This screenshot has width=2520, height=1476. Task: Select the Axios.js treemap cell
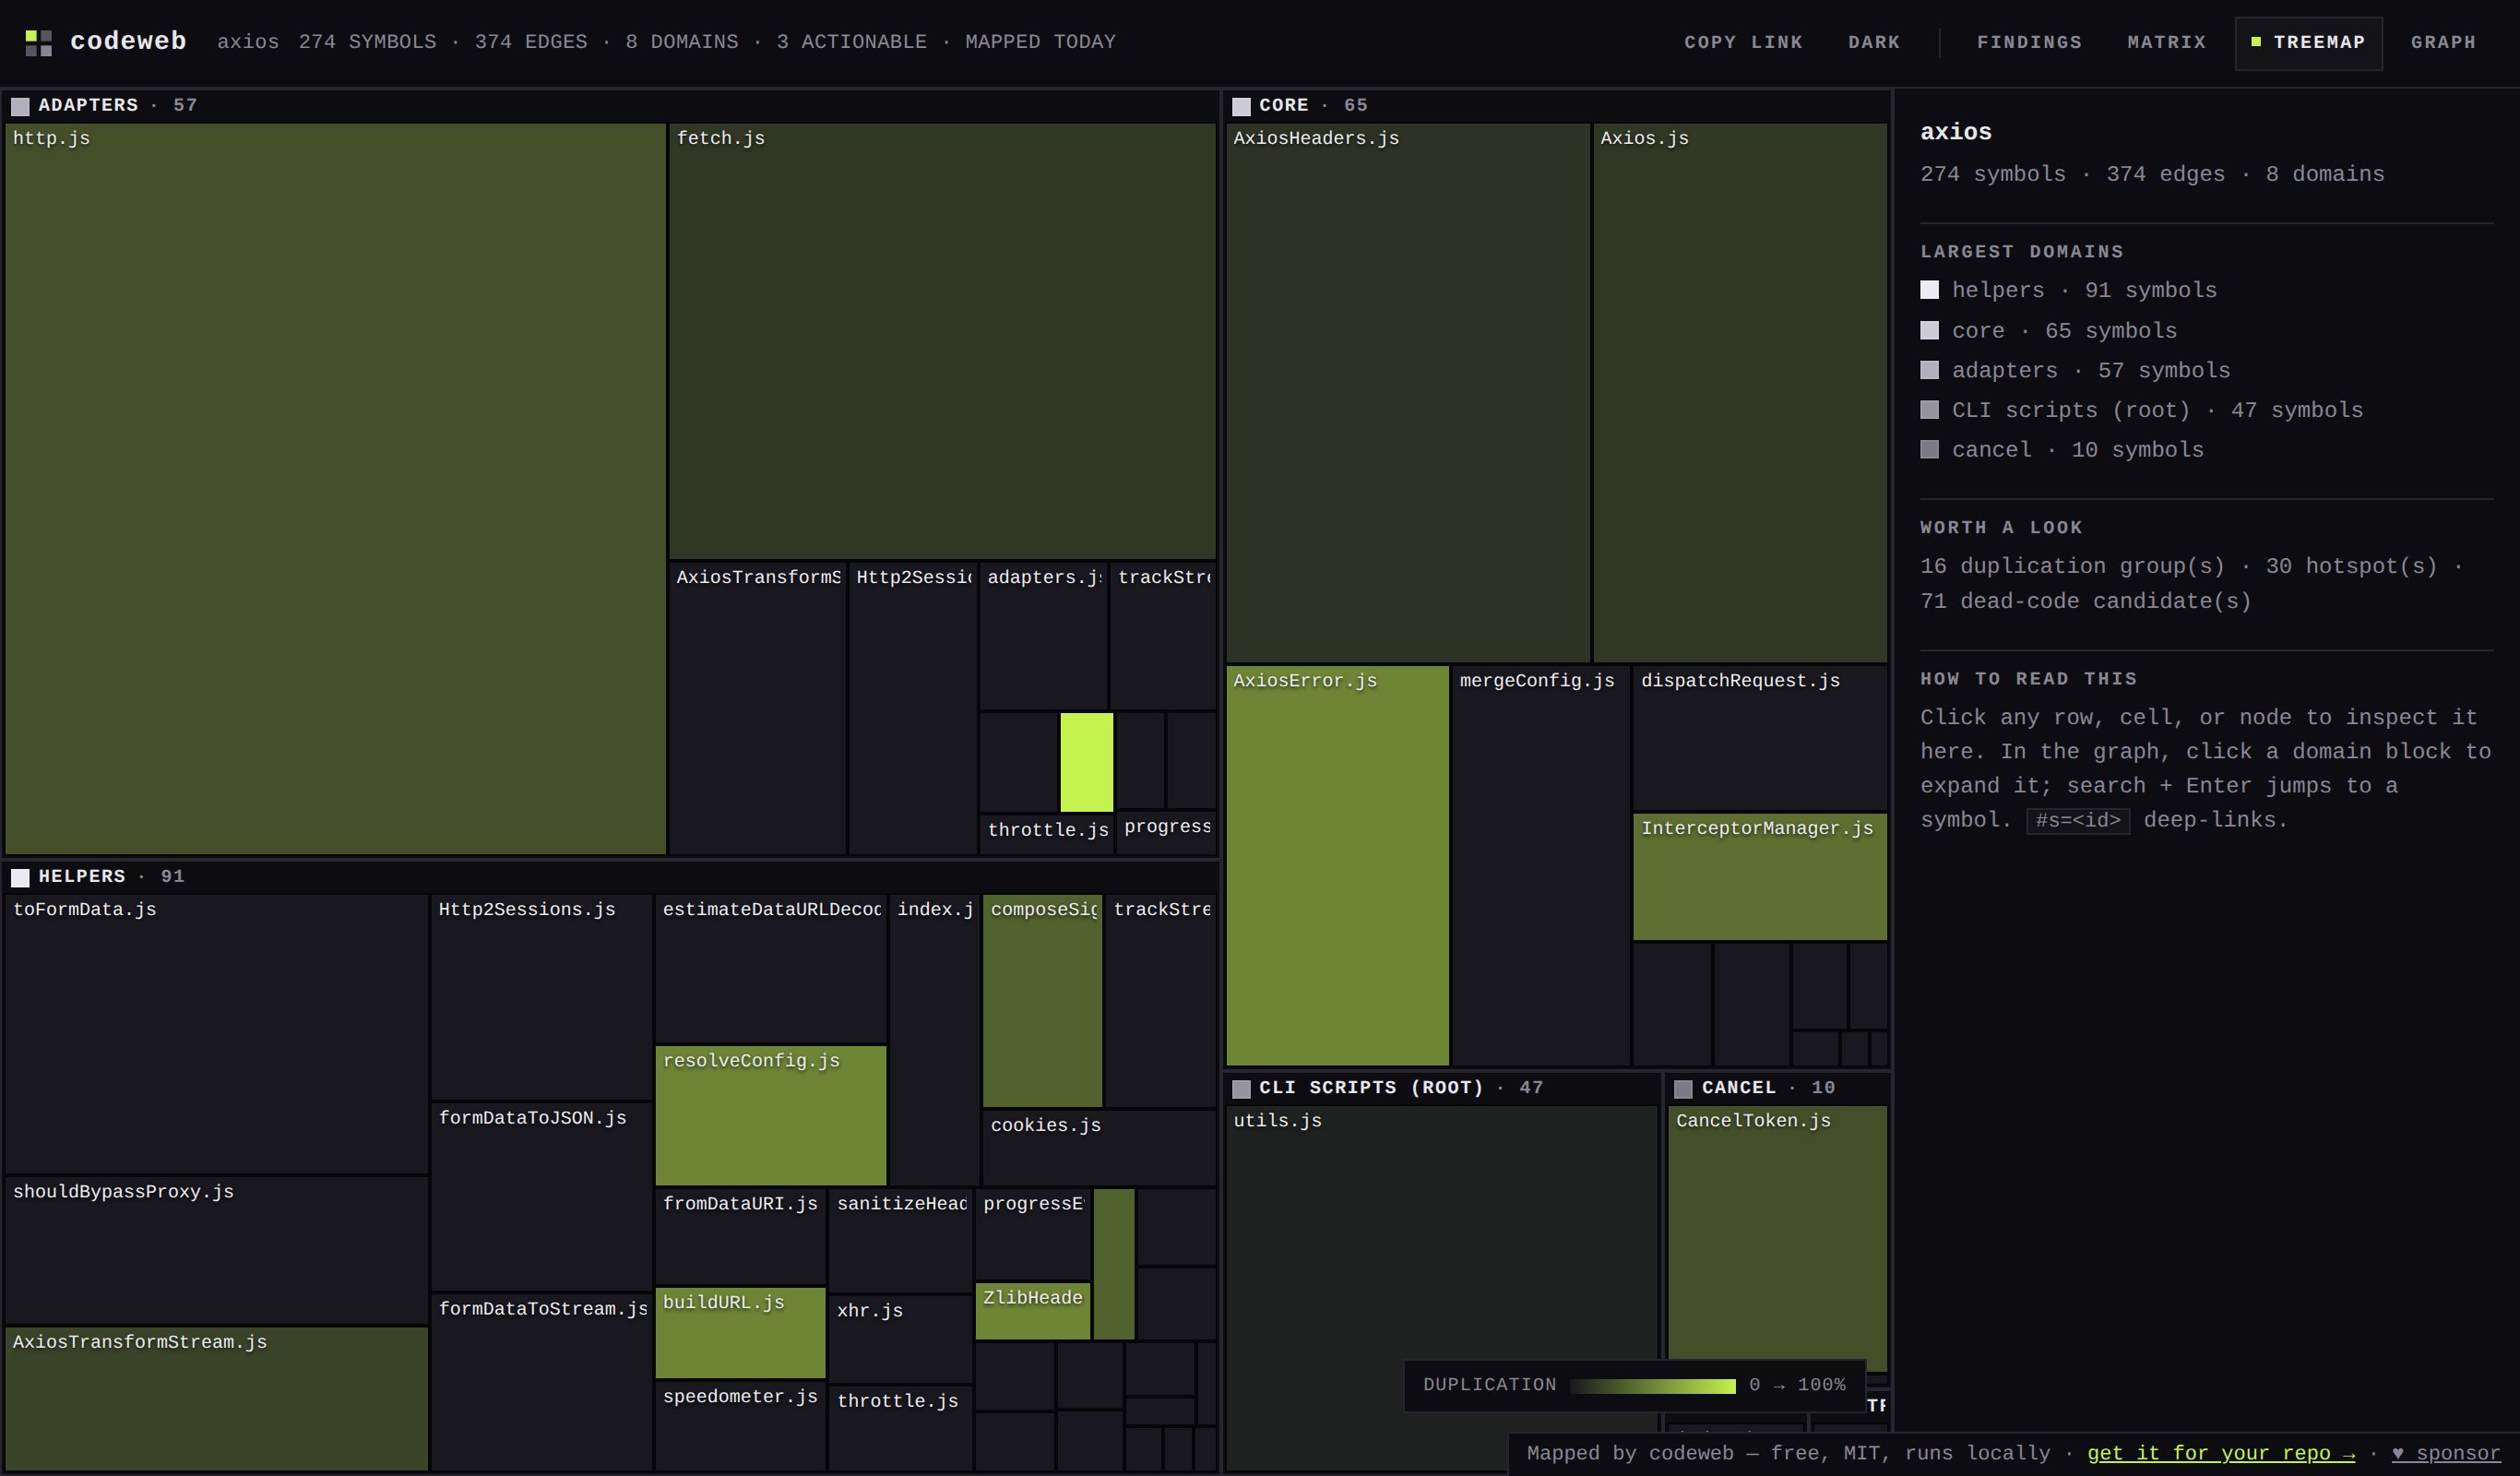point(1740,392)
